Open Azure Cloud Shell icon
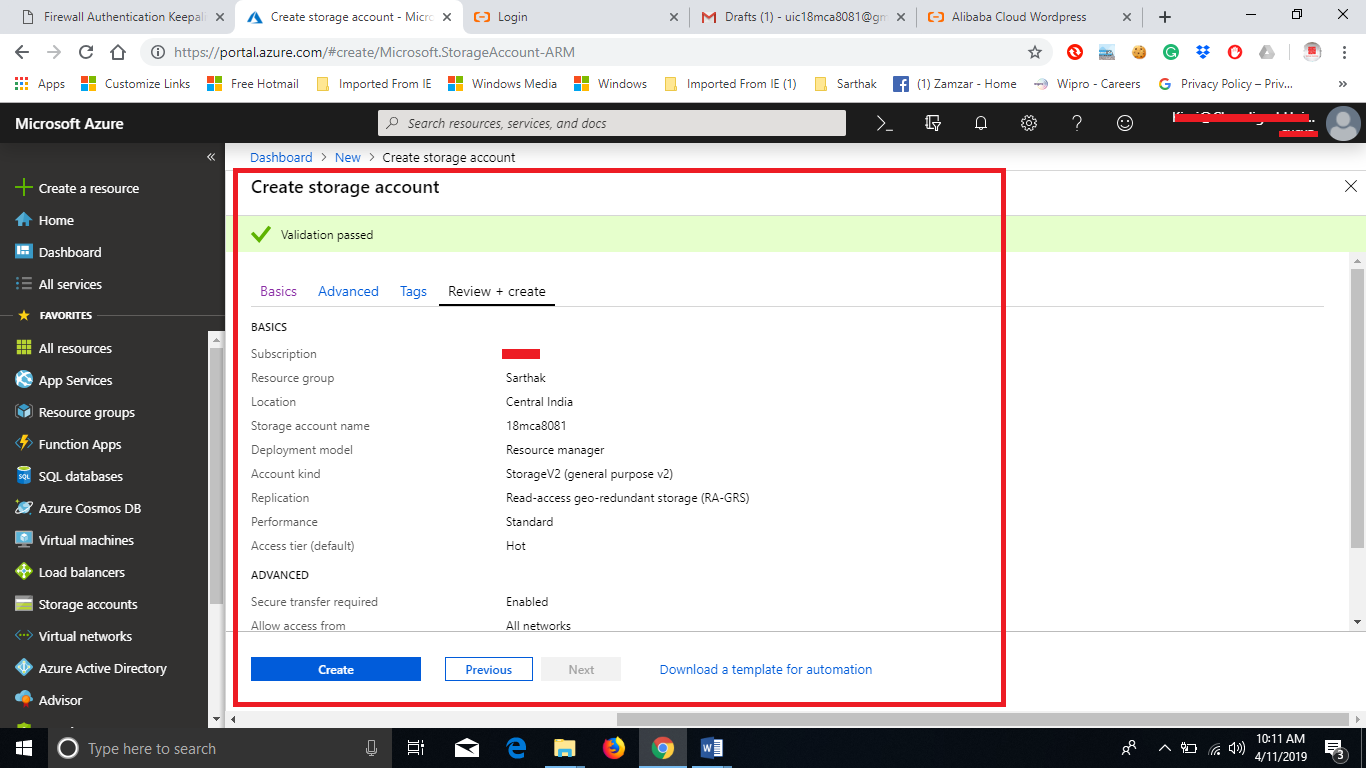 884,123
